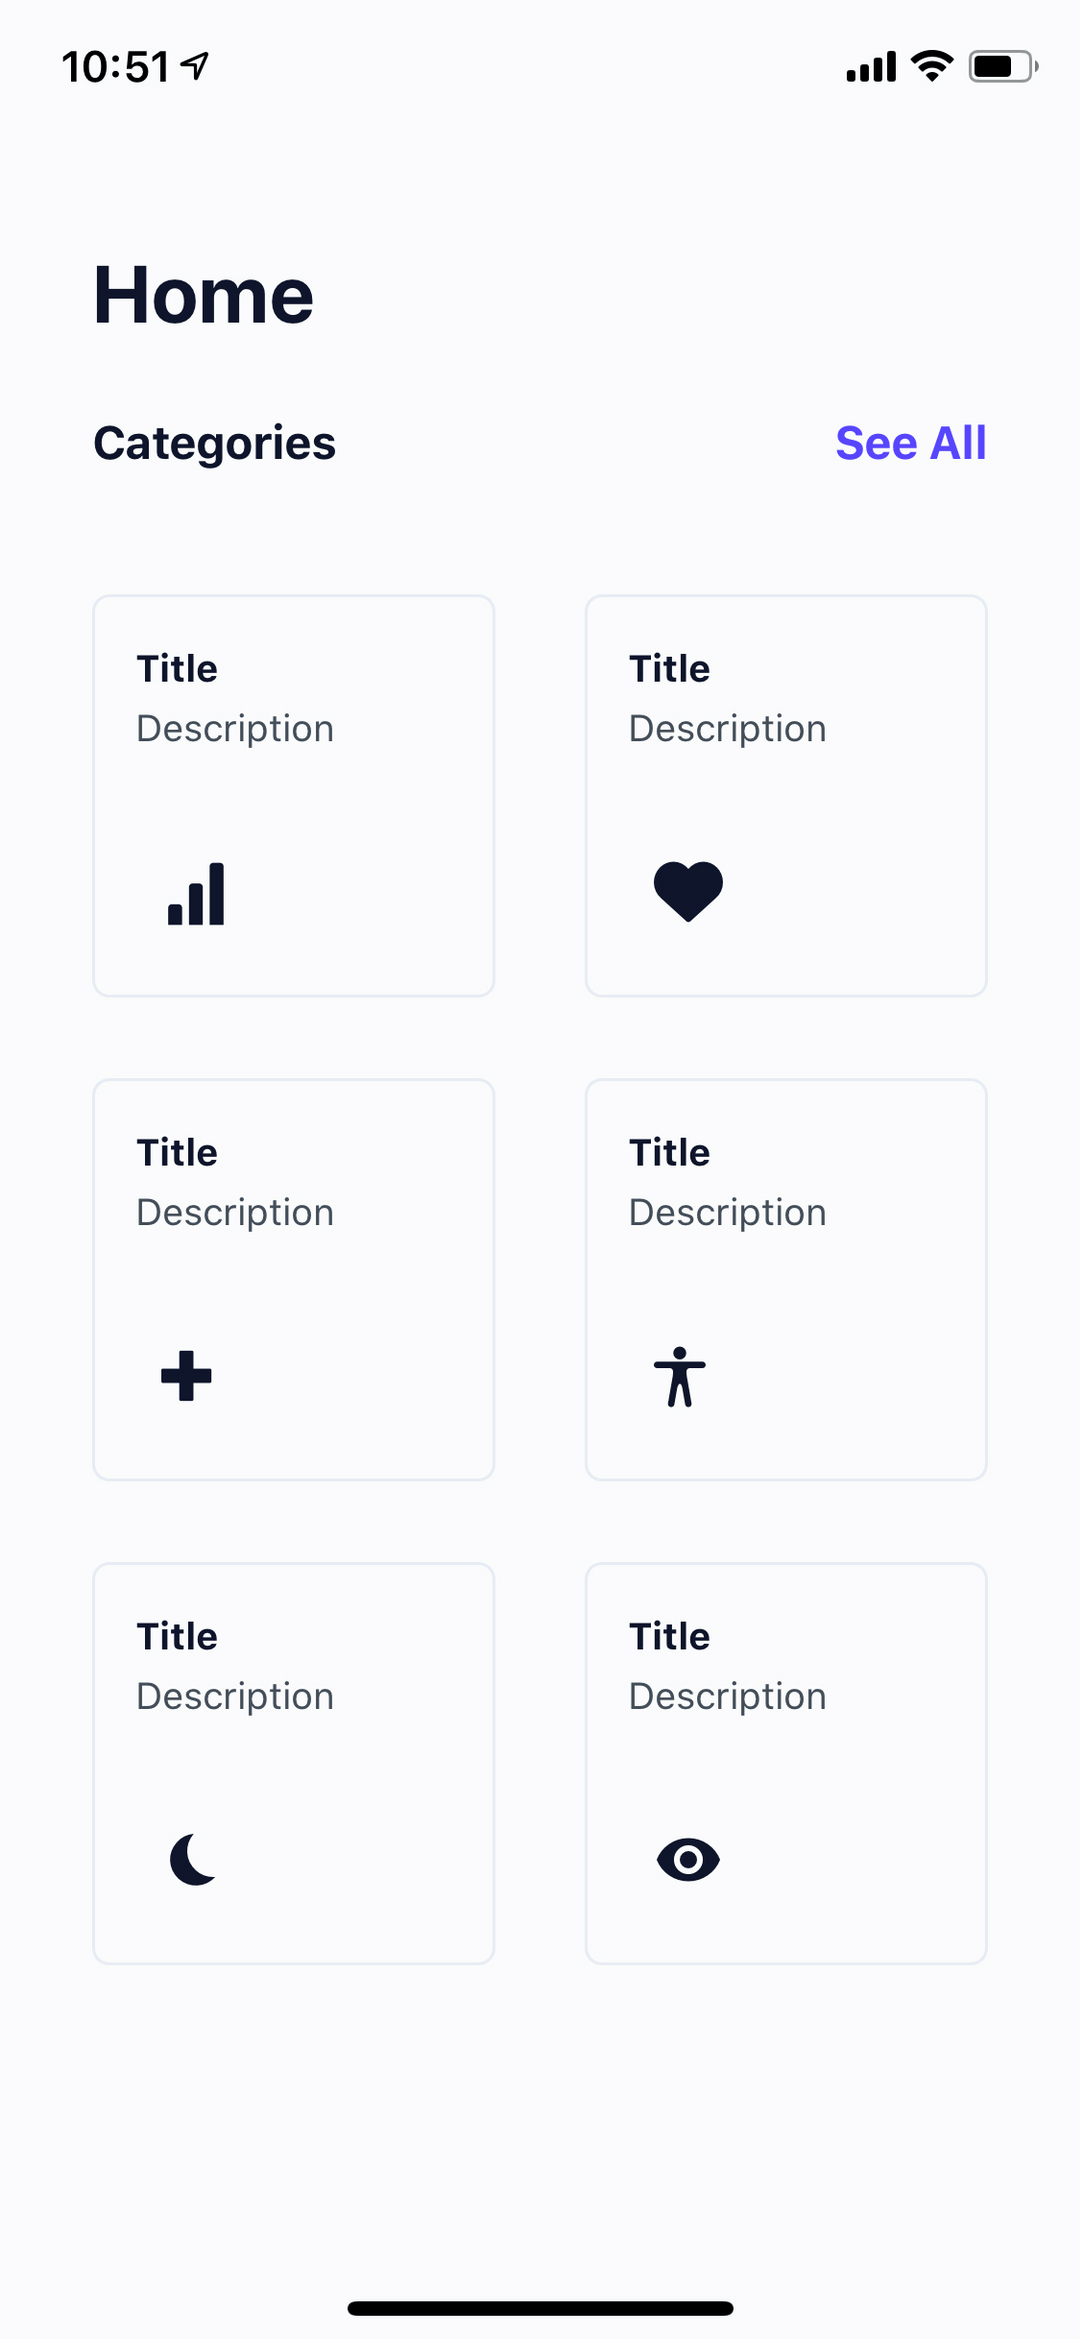Open the accessibility person icon
The image size is (1080, 2339).
click(679, 1377)
